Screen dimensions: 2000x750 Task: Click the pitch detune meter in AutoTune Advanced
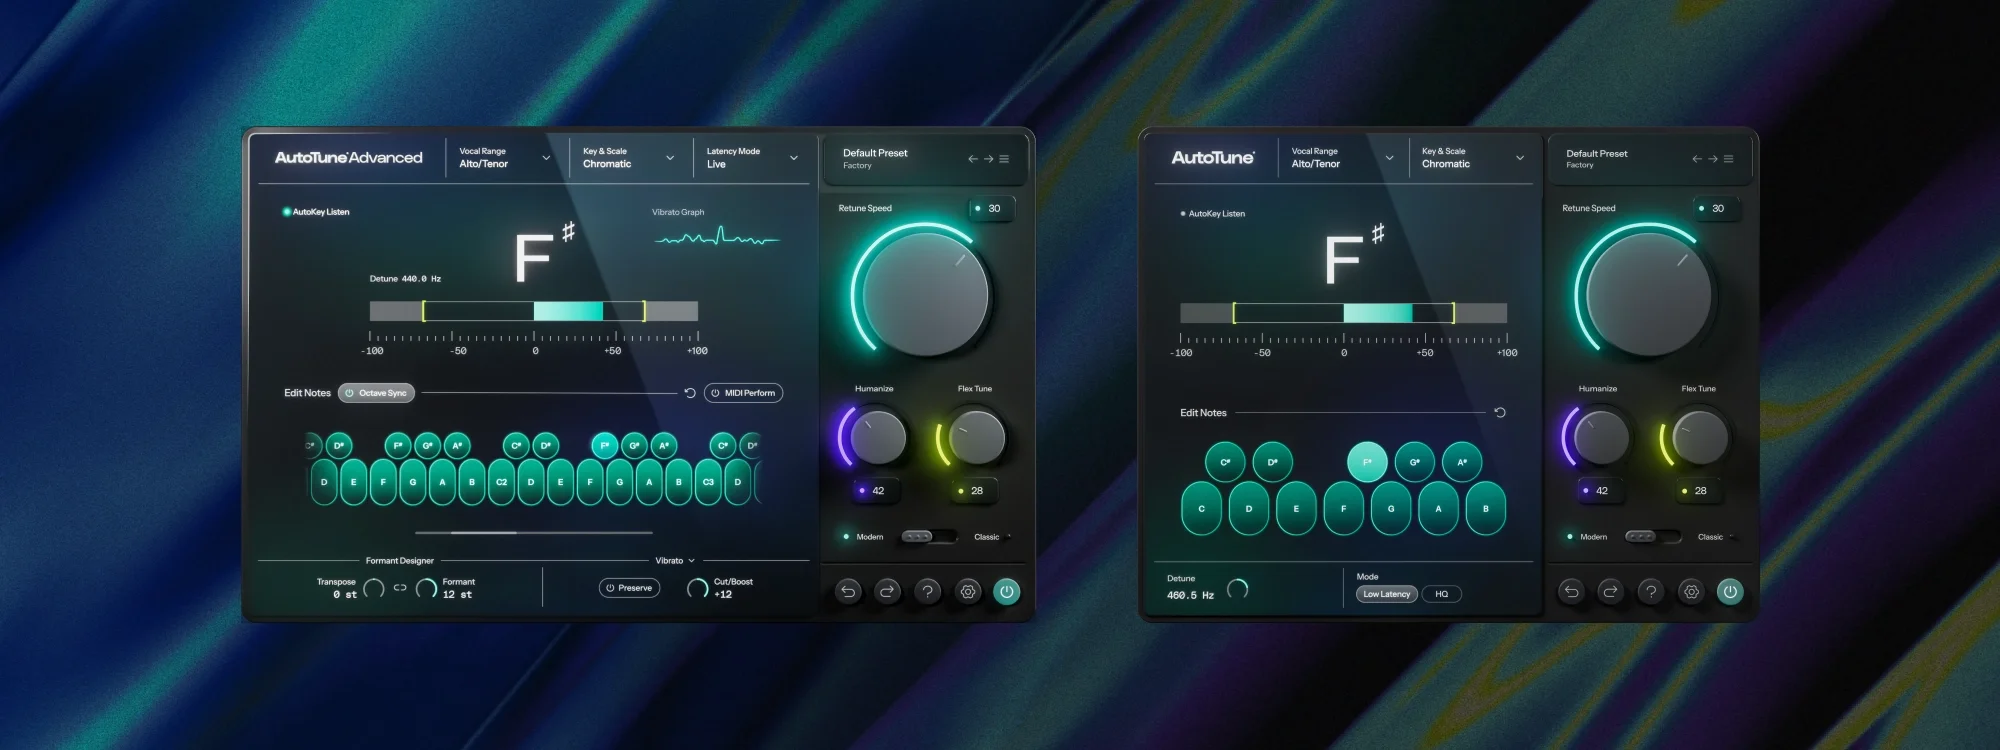[534, 311]
